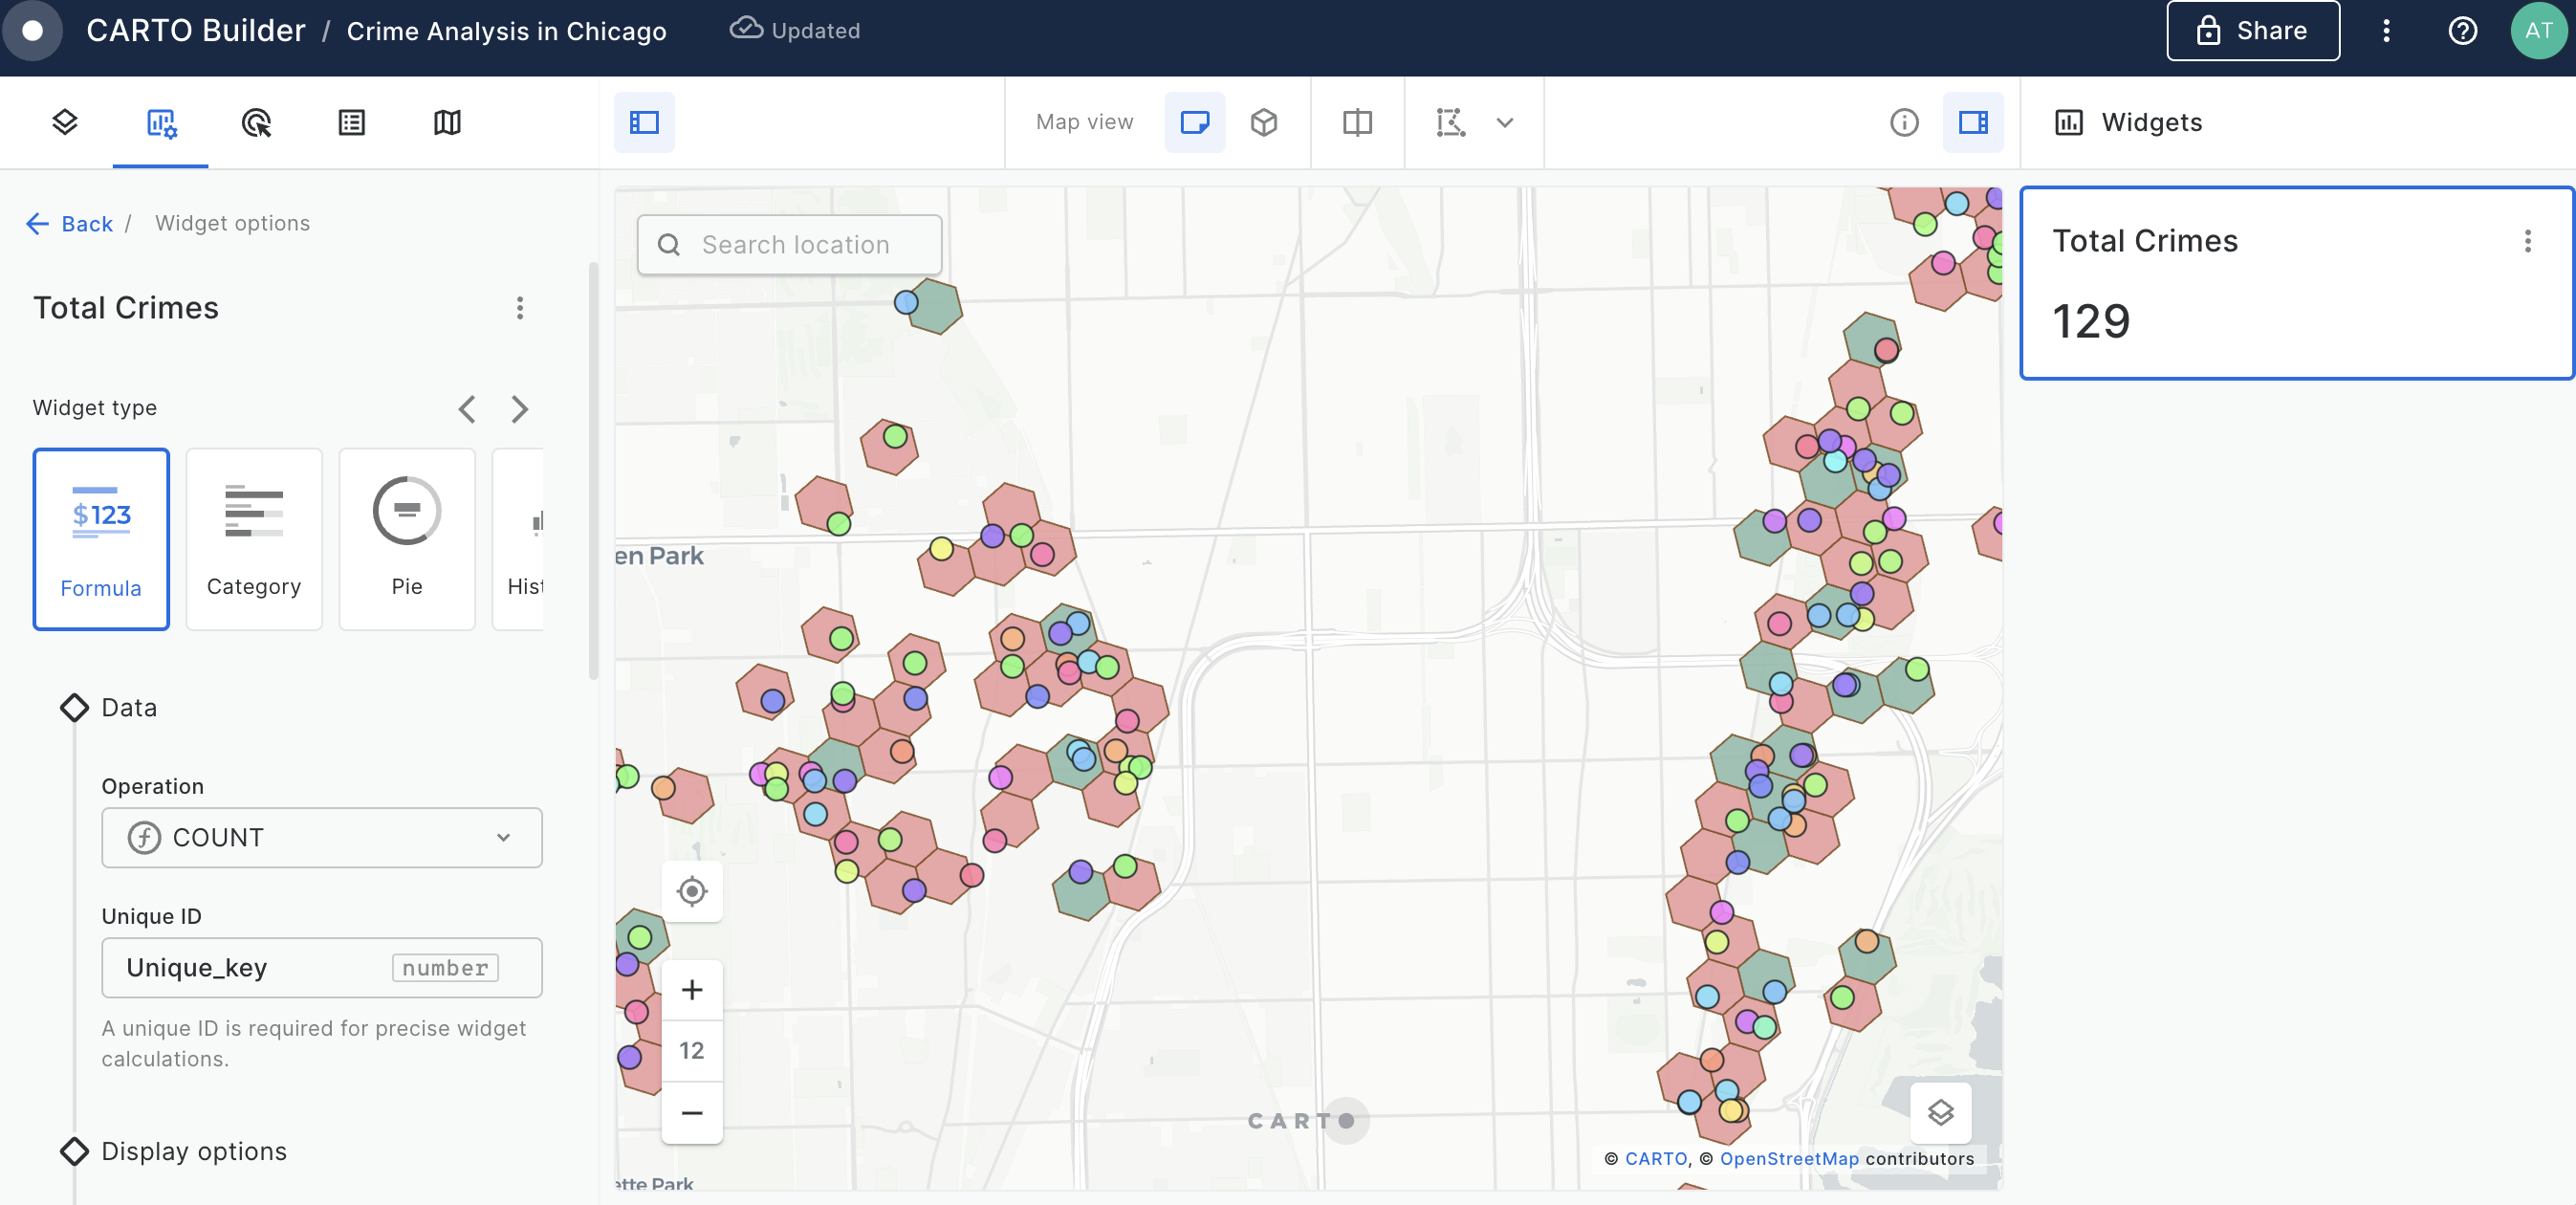
Task: Expand the Display options section
Action: click(x=174, y=1151)
